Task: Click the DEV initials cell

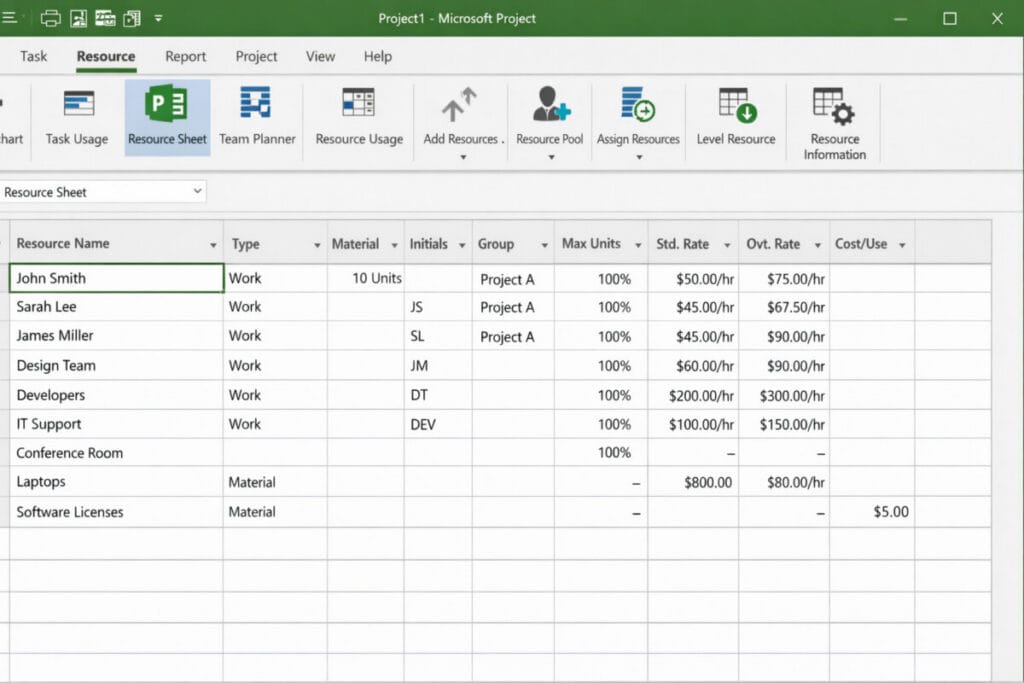Action: (438, 424)
